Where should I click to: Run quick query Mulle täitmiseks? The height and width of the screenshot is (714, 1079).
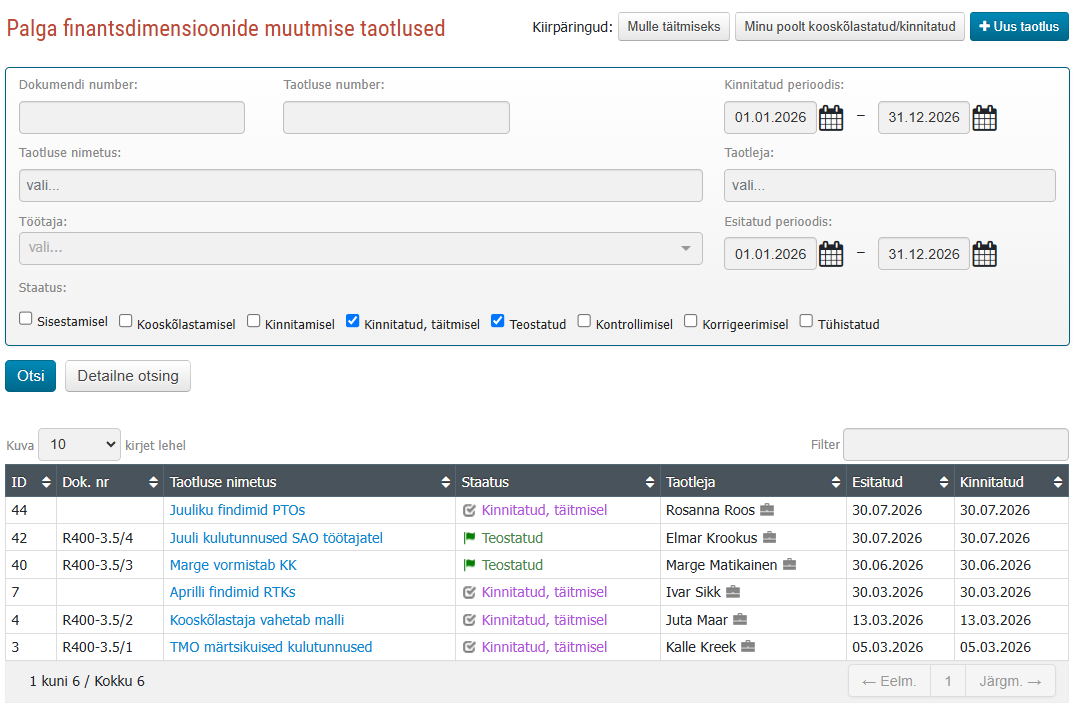point(674,27)
